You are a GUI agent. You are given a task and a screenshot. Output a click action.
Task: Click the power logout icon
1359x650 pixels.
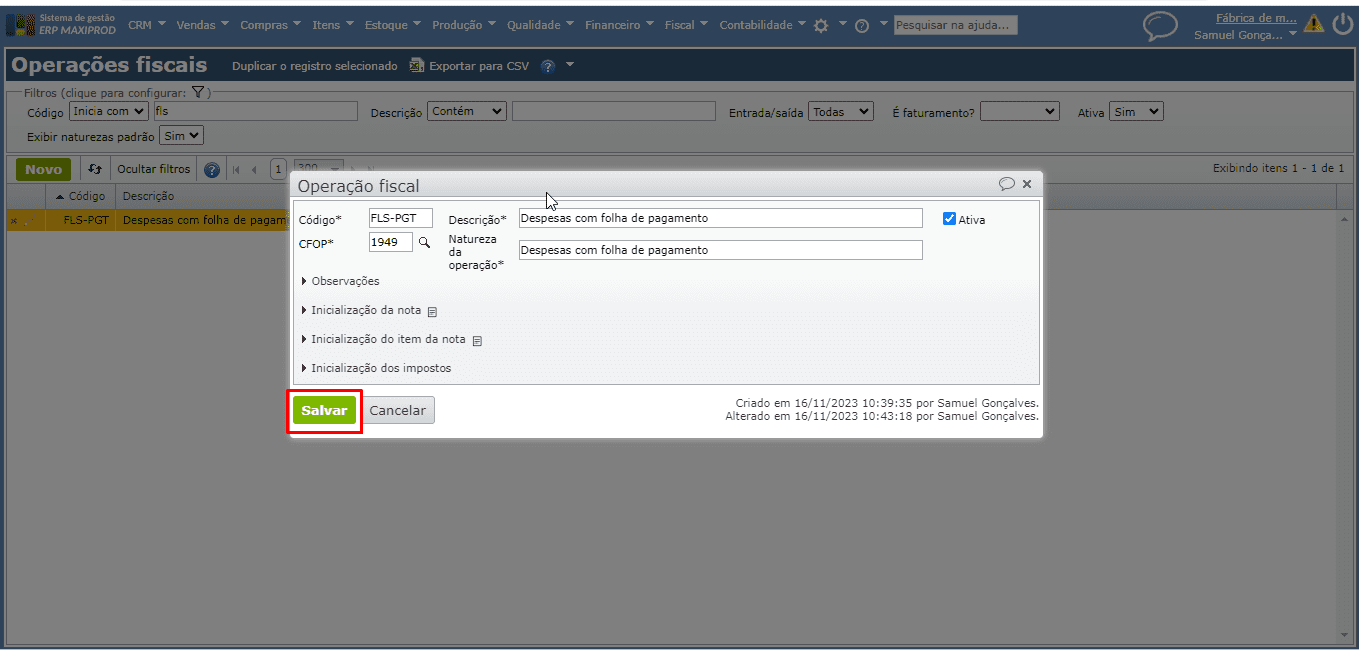[x=1342, y=24]
